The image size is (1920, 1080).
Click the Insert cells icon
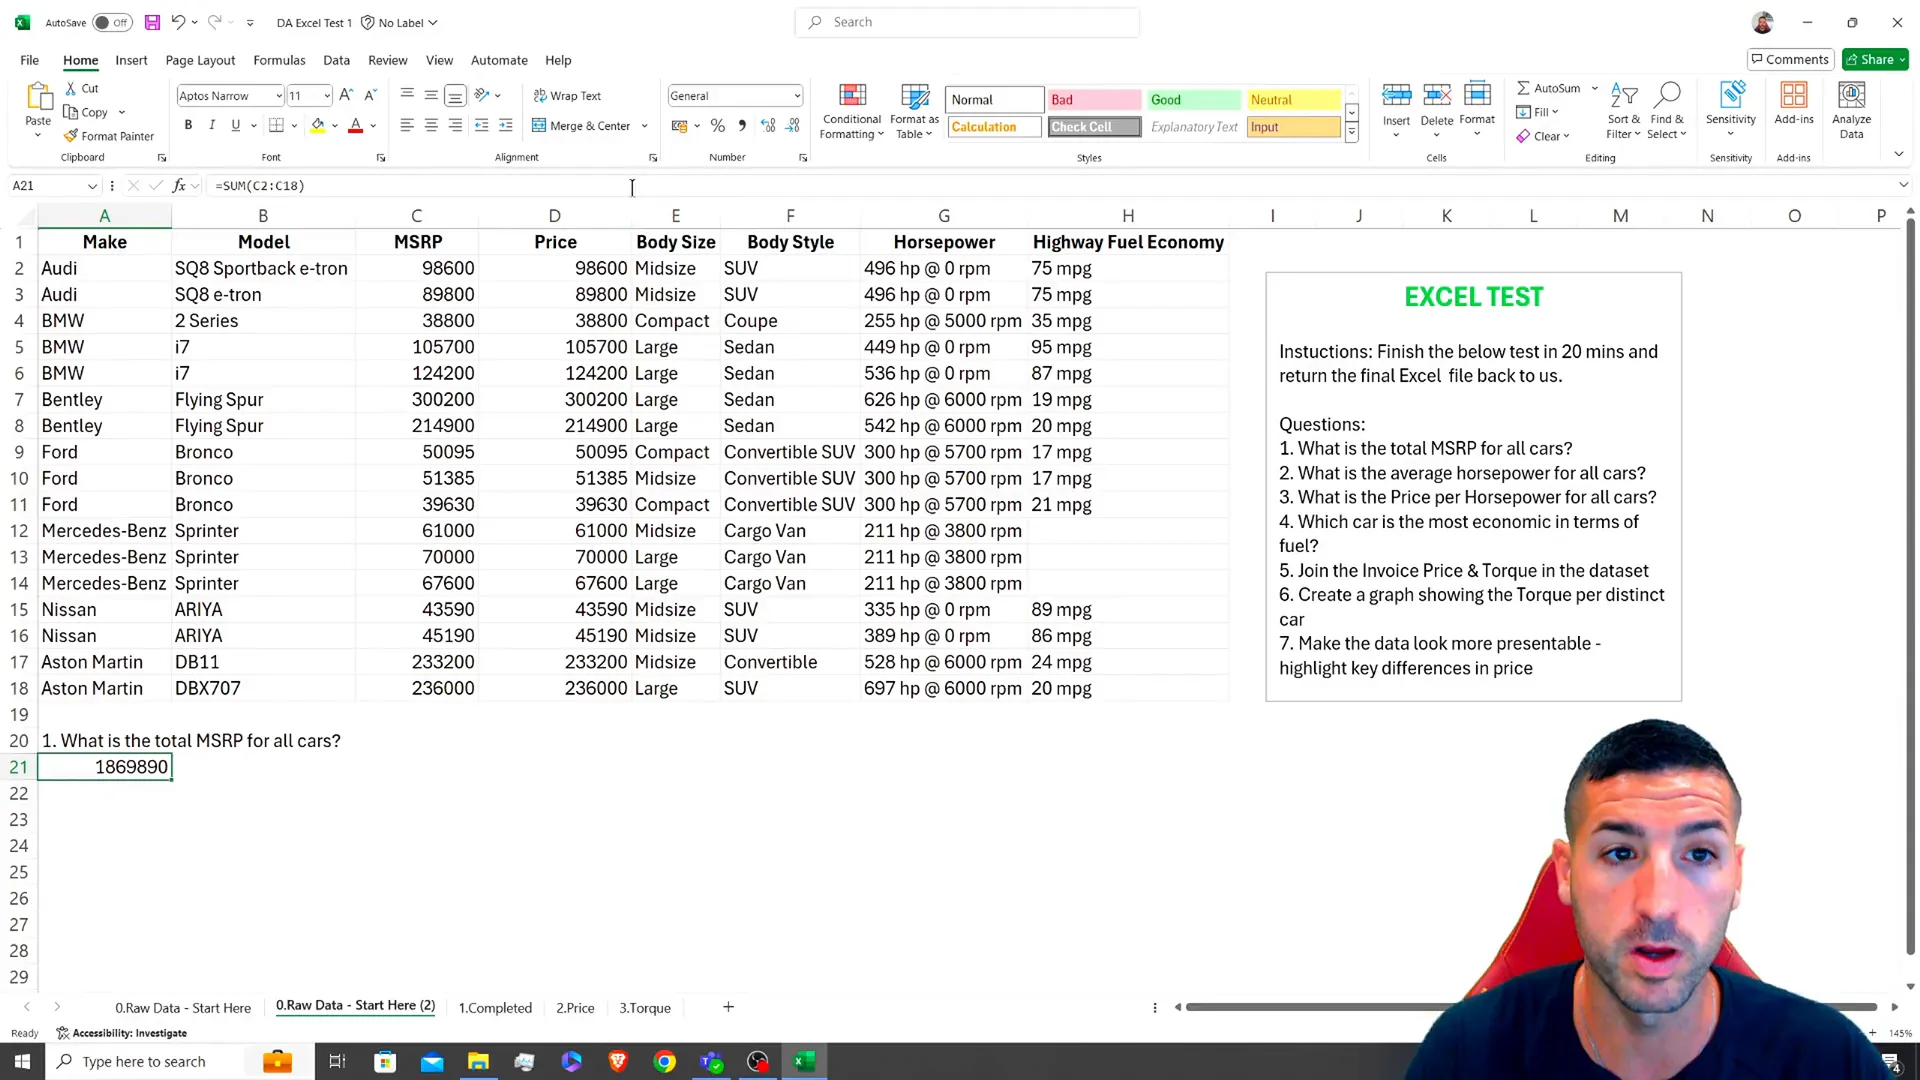pyautogui.click(x=1396, y=95)
